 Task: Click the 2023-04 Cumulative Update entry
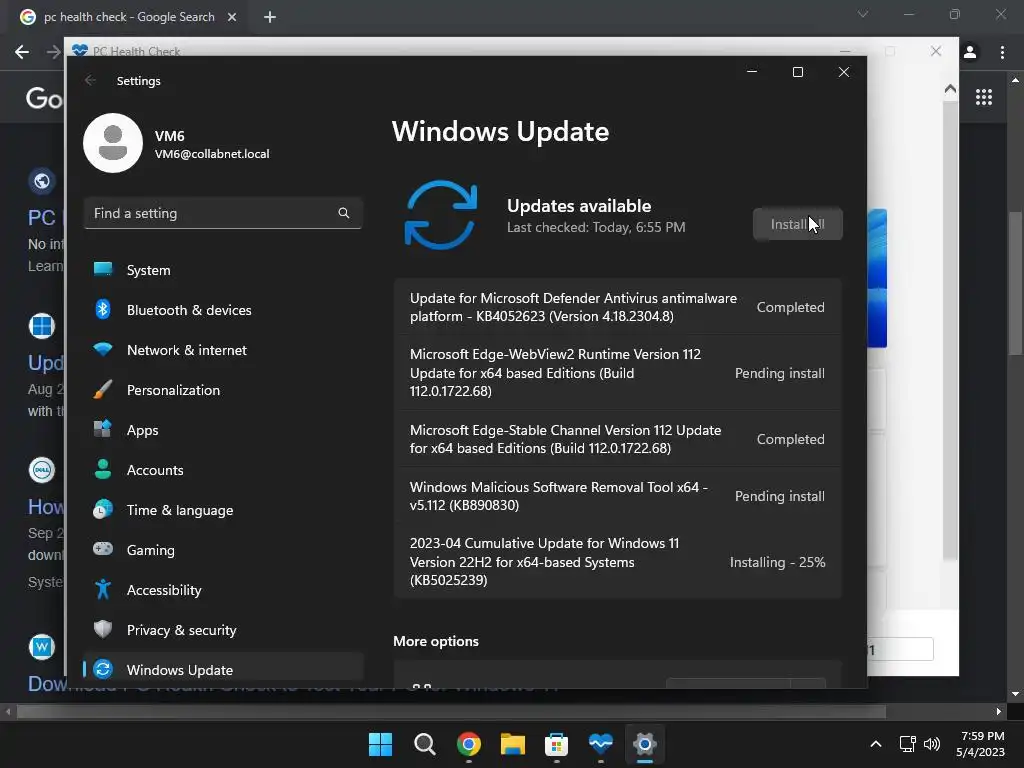[x=617, y=562]
